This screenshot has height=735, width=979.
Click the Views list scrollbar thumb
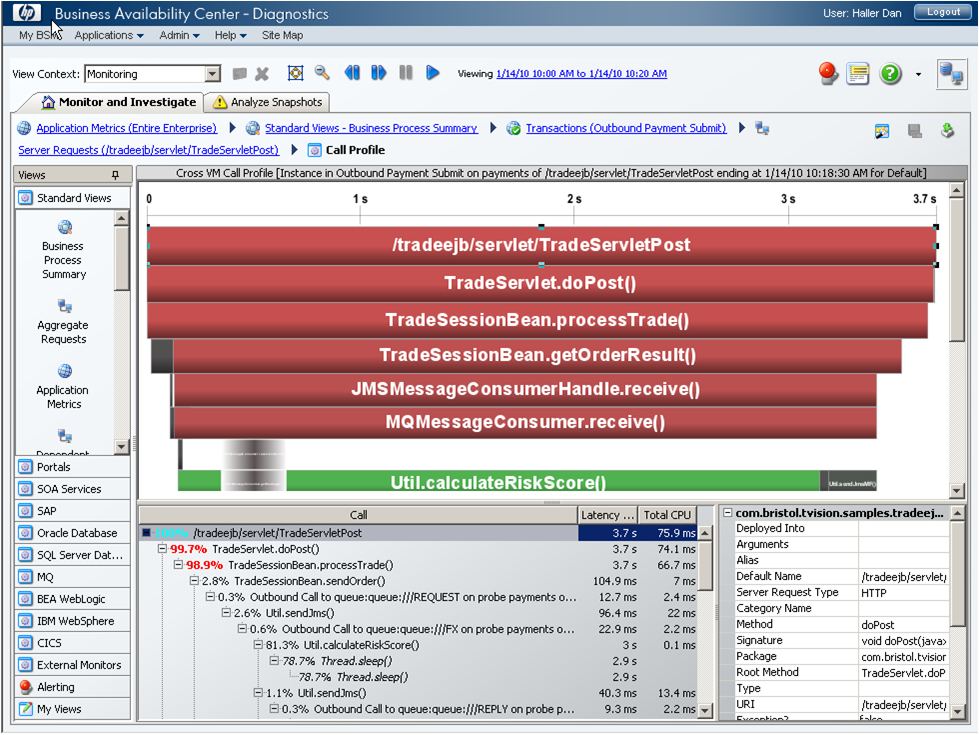tap(122, 259)
